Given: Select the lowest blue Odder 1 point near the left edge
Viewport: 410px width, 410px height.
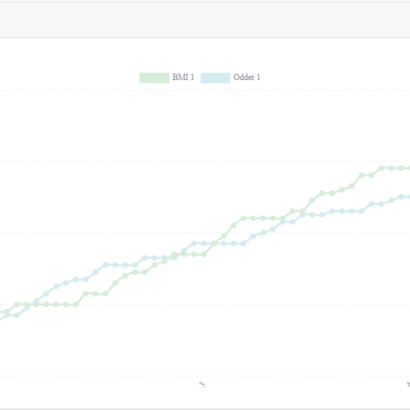Looking at the screenshot, I should click(x=16, y=315).
